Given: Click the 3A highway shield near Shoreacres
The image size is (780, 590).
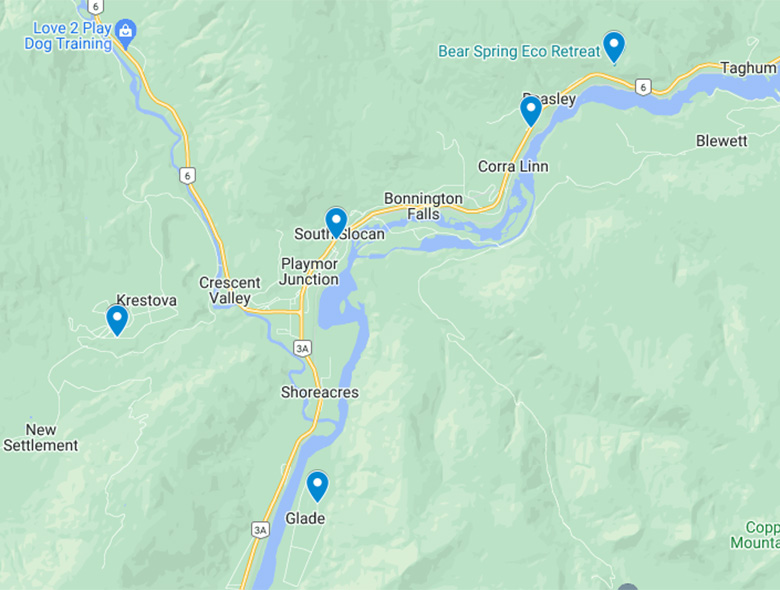Looking at the screenshot, I should point(302,348).
